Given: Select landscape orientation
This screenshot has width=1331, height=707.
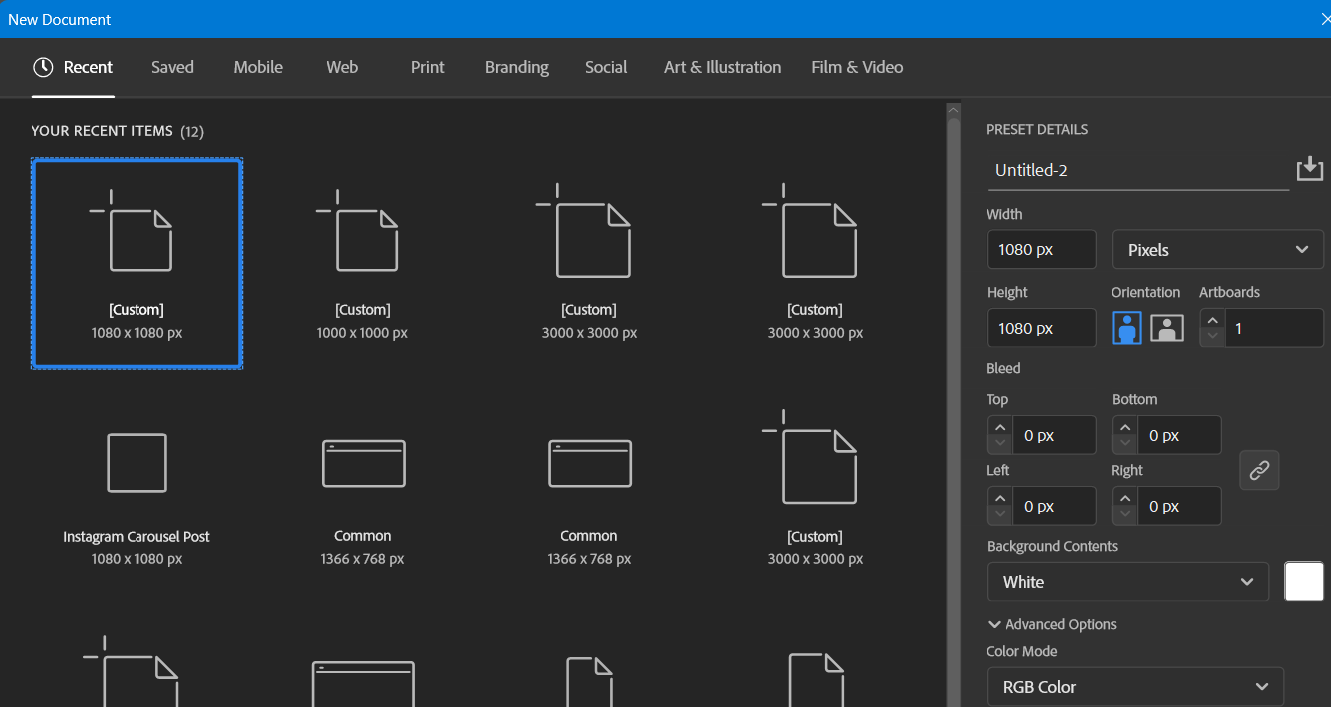Looking at the screenshot, I should [x=1166, y=328].
